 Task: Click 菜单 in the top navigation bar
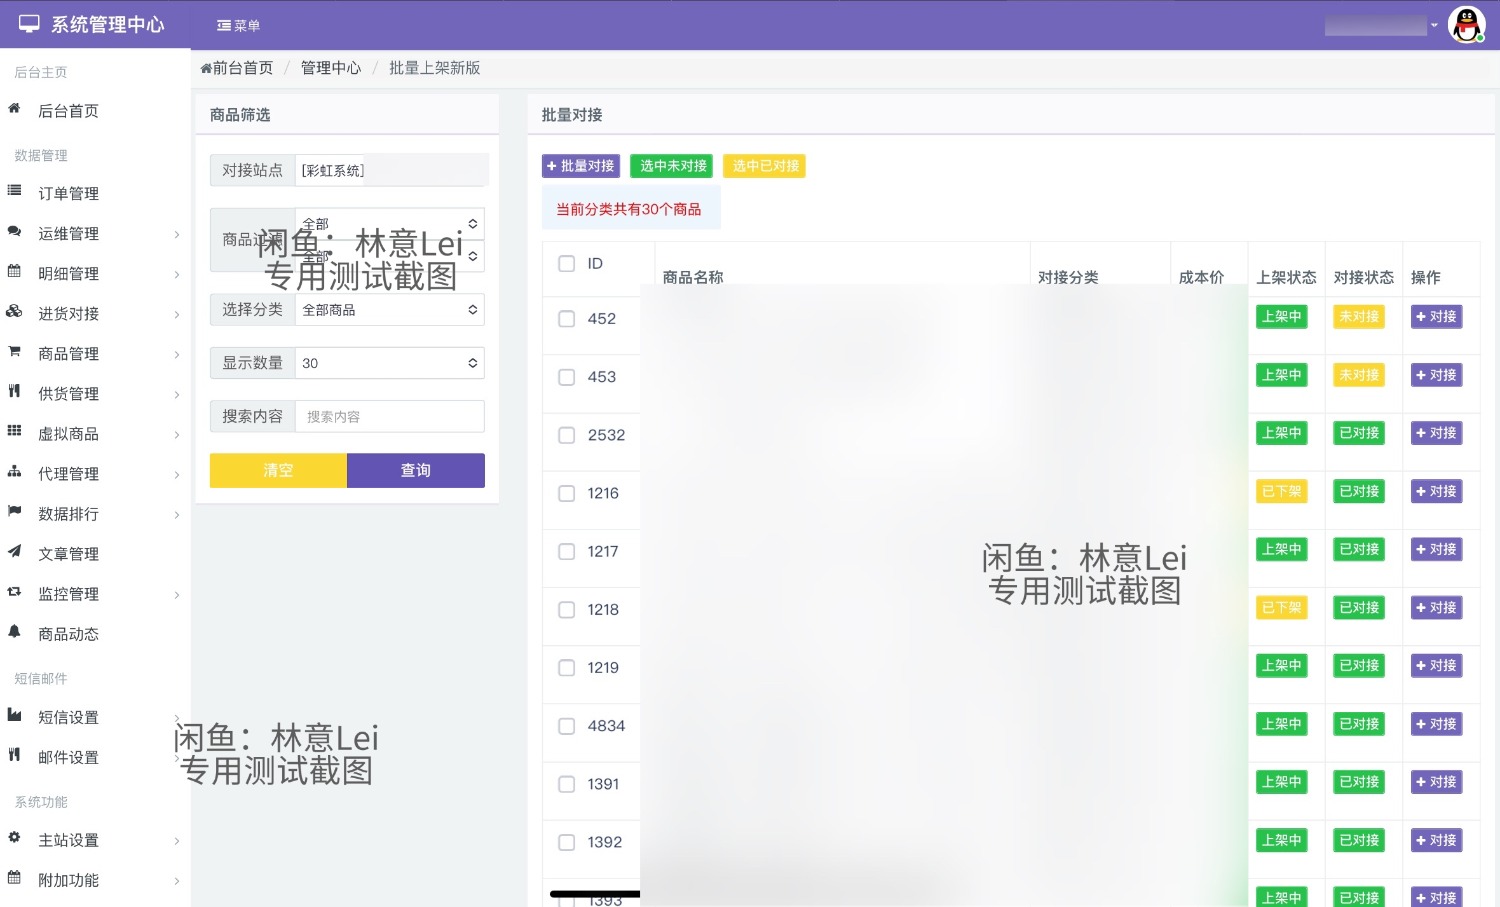point(238,24)
